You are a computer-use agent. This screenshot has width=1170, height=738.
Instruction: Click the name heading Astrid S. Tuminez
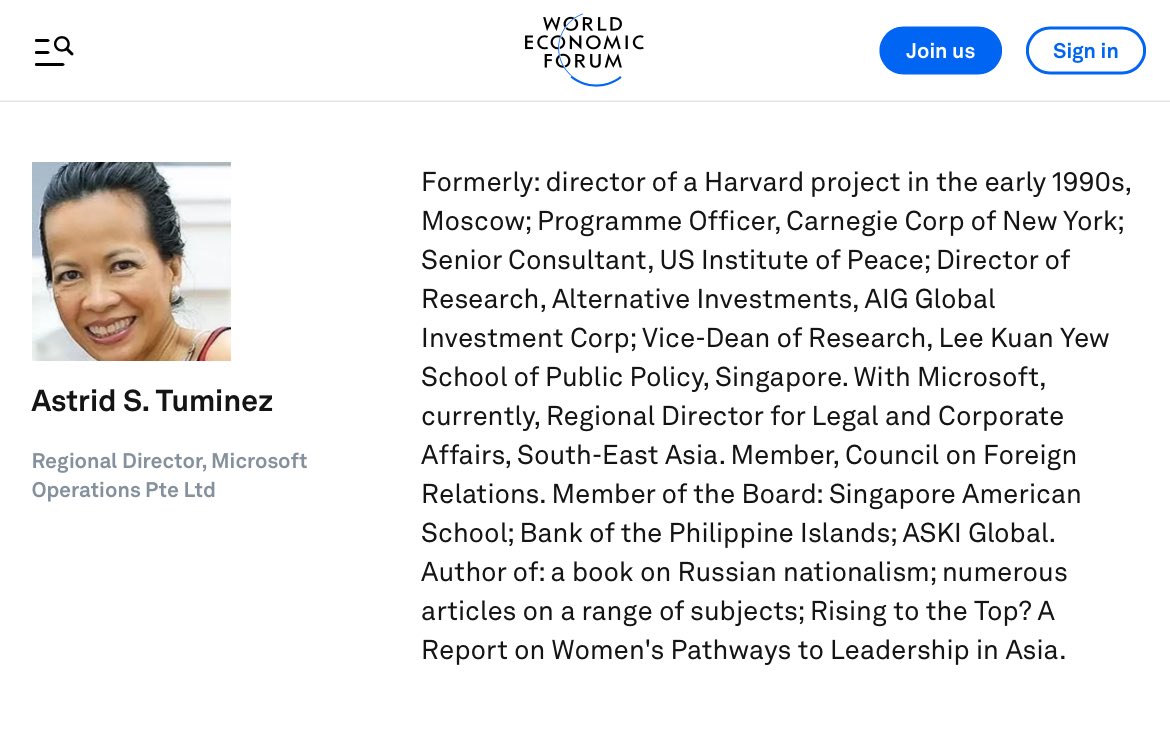pos(152,401)
